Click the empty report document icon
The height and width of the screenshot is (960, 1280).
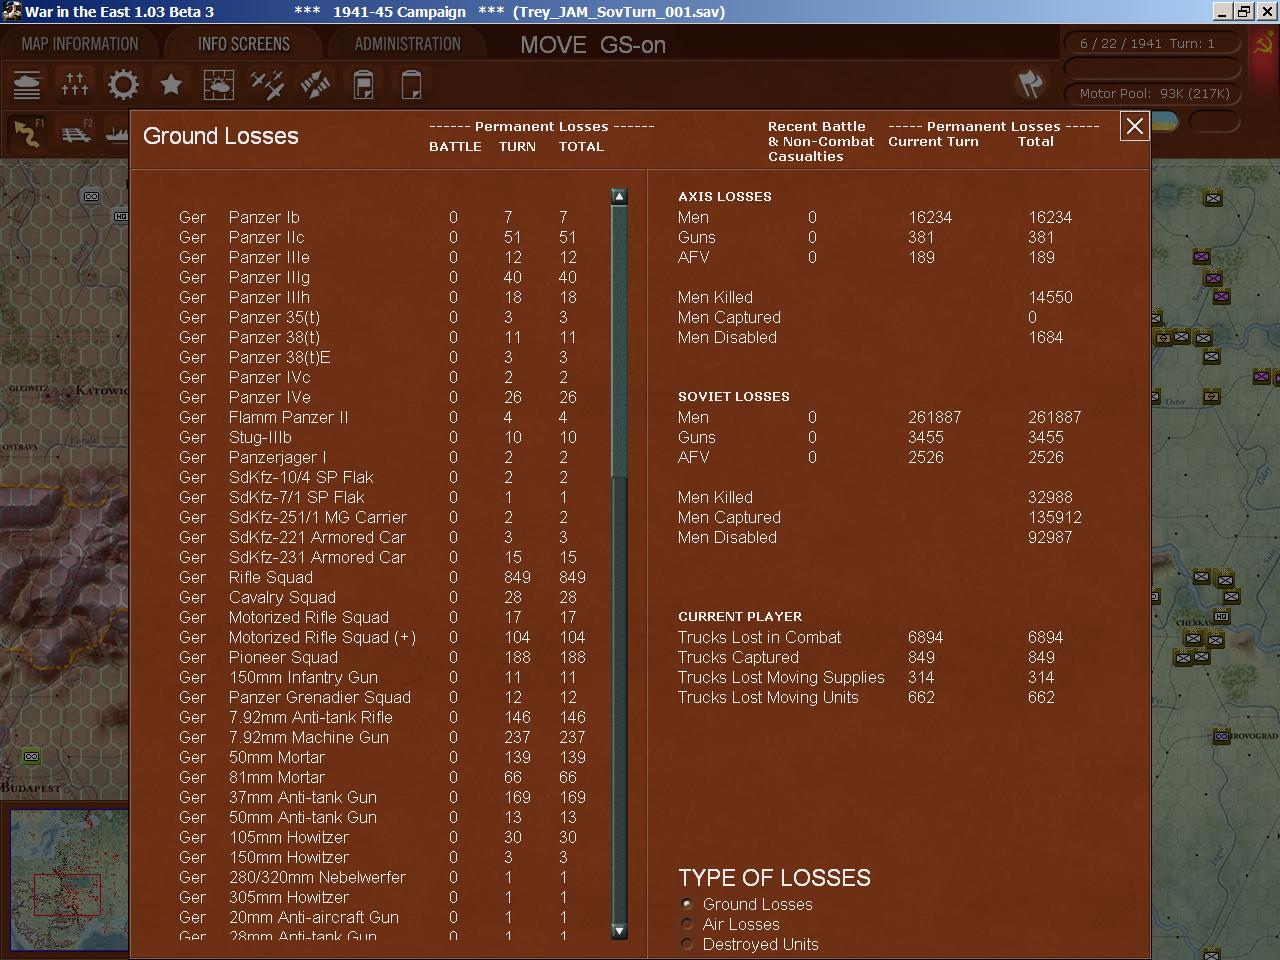411,85
